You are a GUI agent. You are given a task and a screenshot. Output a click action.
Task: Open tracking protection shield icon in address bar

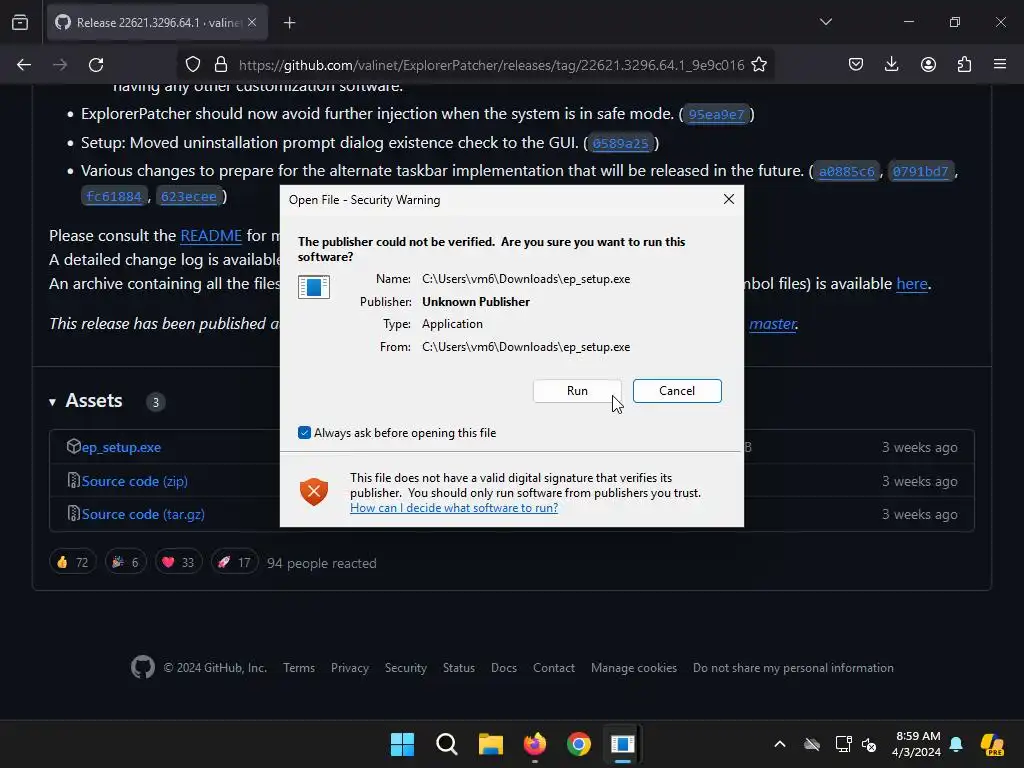pyautogui.click(x=193, y=65)
